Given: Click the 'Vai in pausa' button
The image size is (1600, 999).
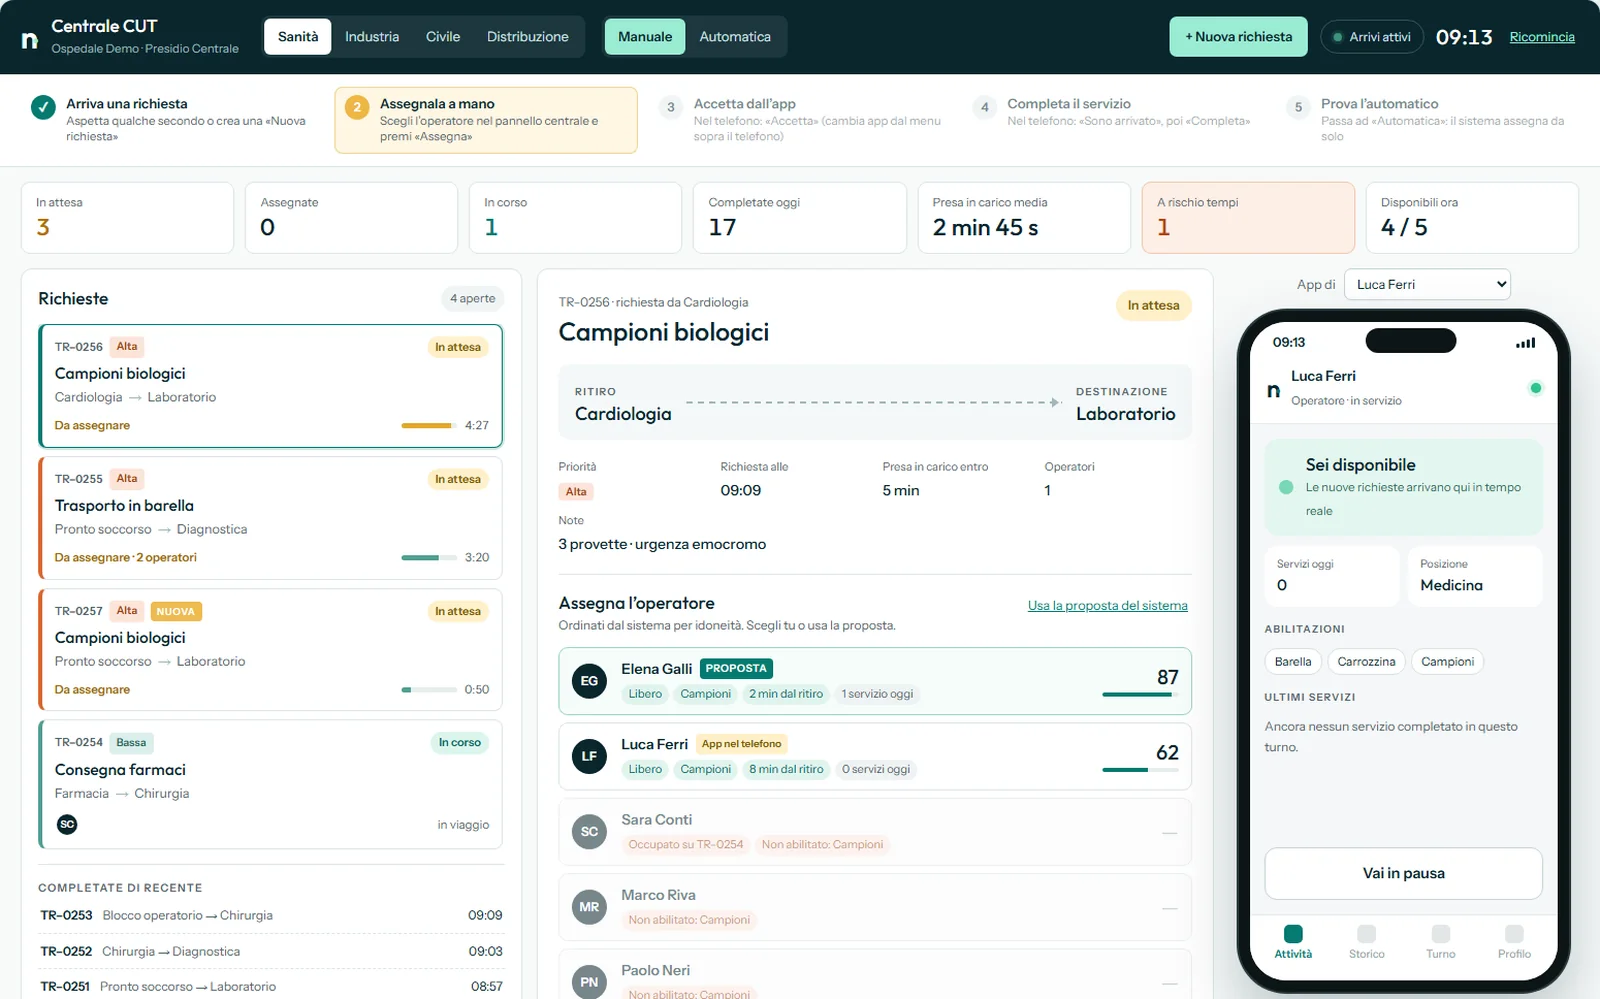Looking at the screenshot, I should 1404,874.
